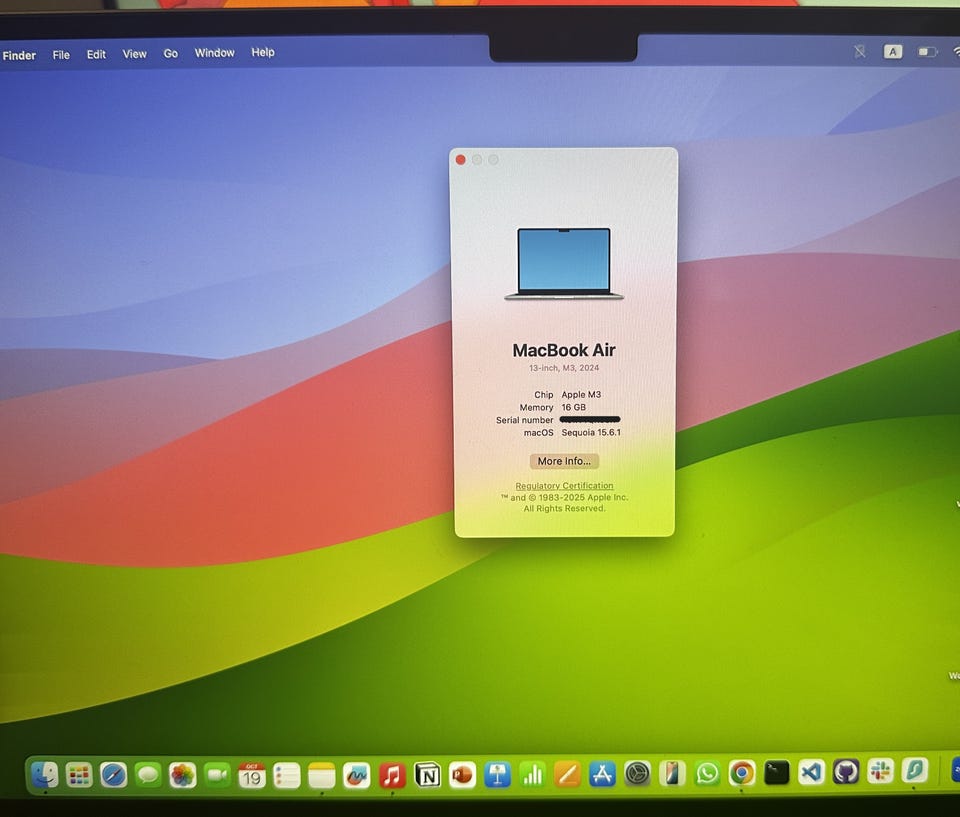The height and width of the screenshot is (817, 960).
Task: Open the Keynote app
Action: tap(498, 775)
